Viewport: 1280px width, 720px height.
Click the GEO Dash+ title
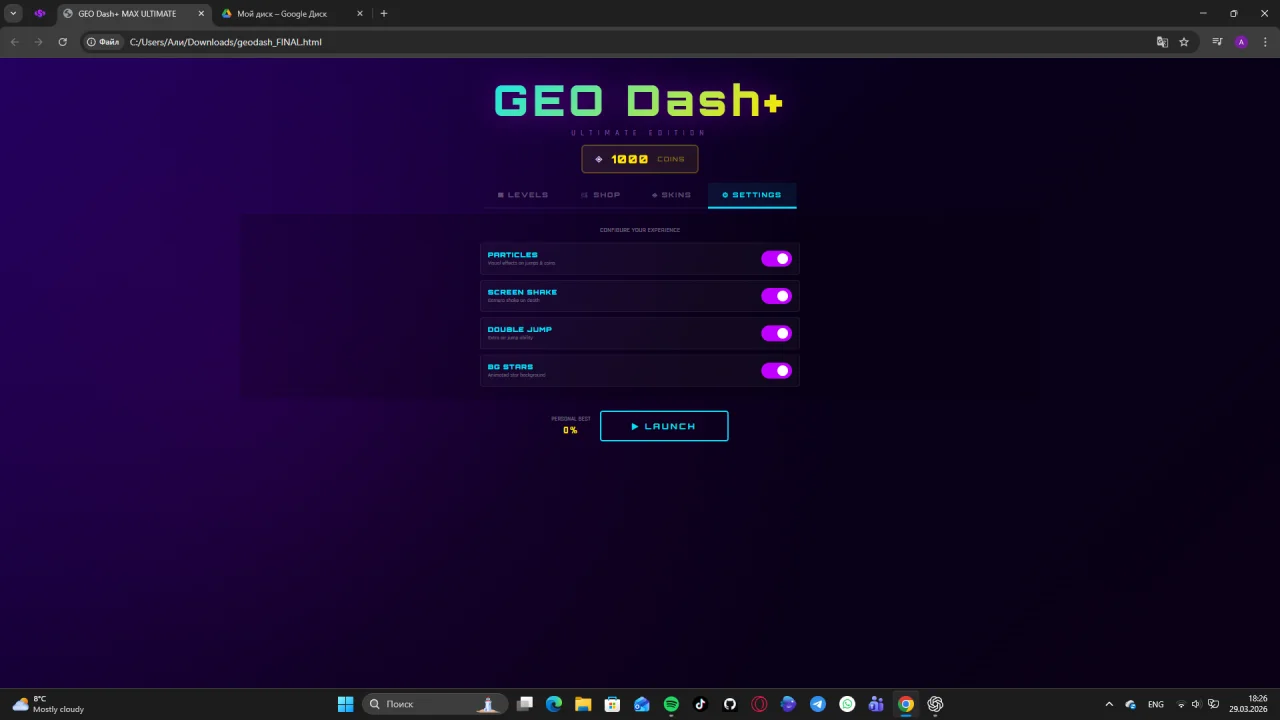pyautogui.click(x=639, y=101)
